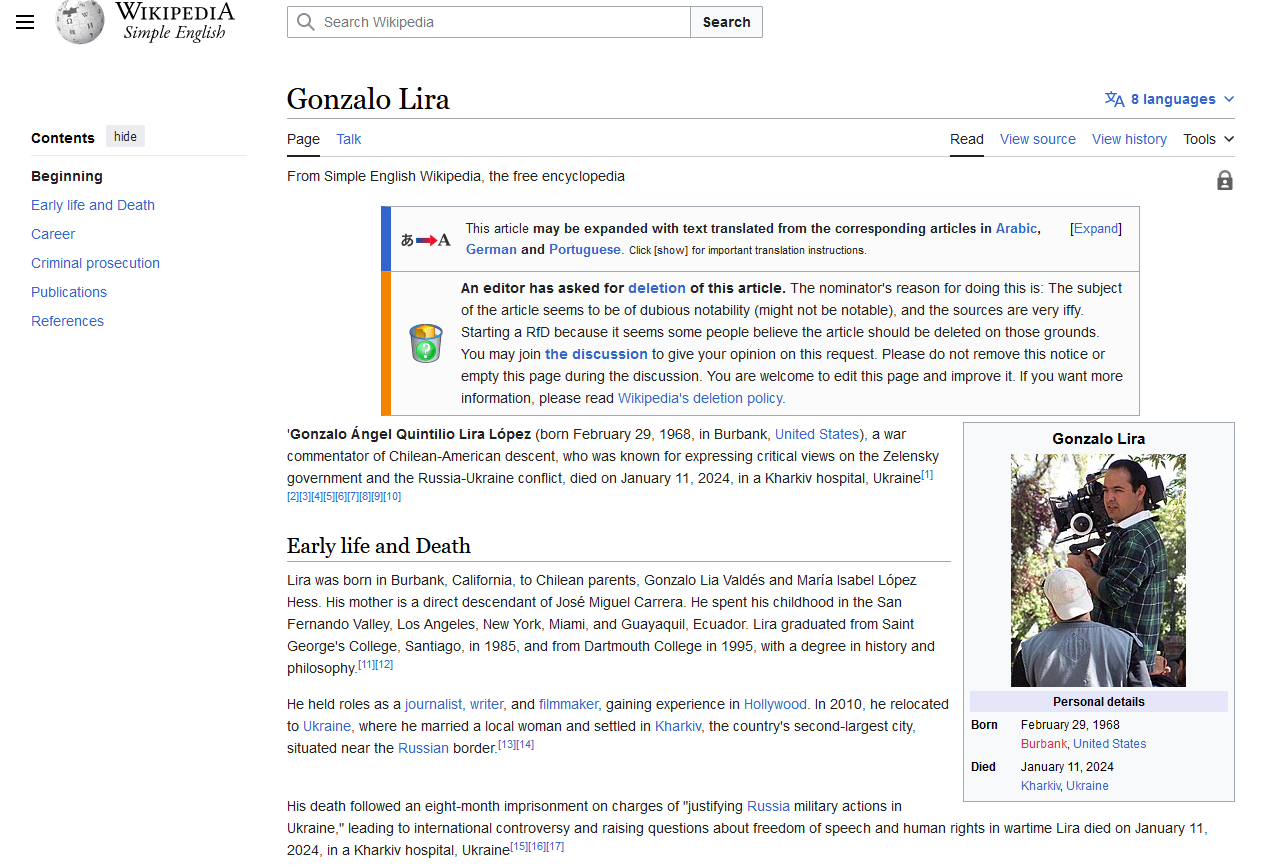Jump to Publications section in contents
This screenshot has width=1284, height=867.
pyautogui.click(x=69, y=292)
